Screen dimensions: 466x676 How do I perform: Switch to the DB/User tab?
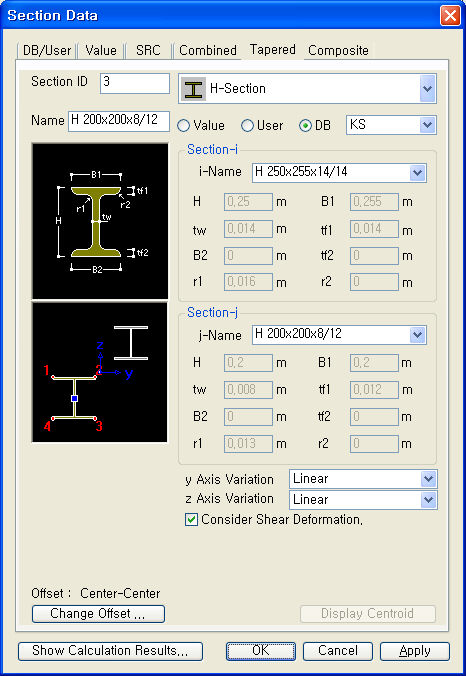[47, 51]
